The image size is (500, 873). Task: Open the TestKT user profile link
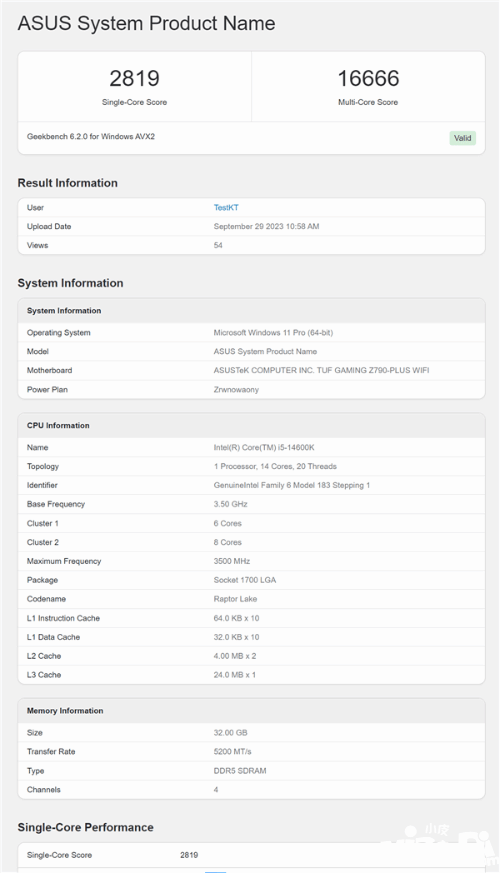tap(226, 207)
